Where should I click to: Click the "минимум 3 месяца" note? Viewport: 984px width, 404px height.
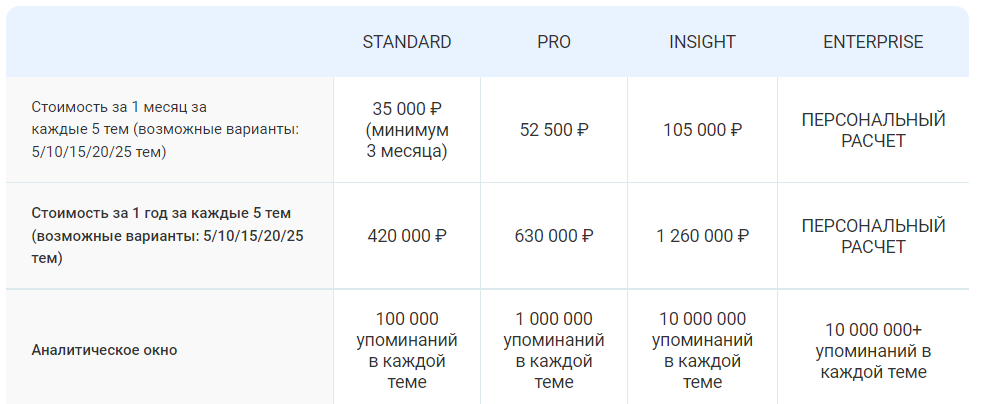pos(407,141)
